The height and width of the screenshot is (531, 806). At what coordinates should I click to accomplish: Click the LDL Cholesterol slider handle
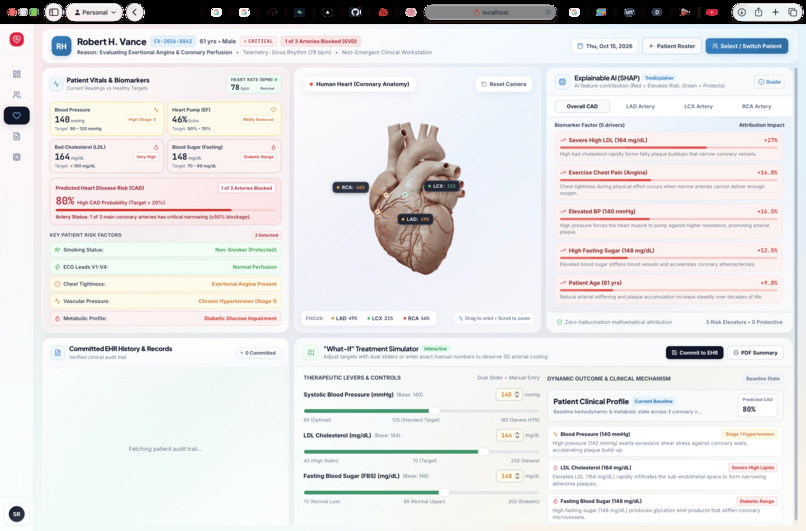click(x=484, y=451)
